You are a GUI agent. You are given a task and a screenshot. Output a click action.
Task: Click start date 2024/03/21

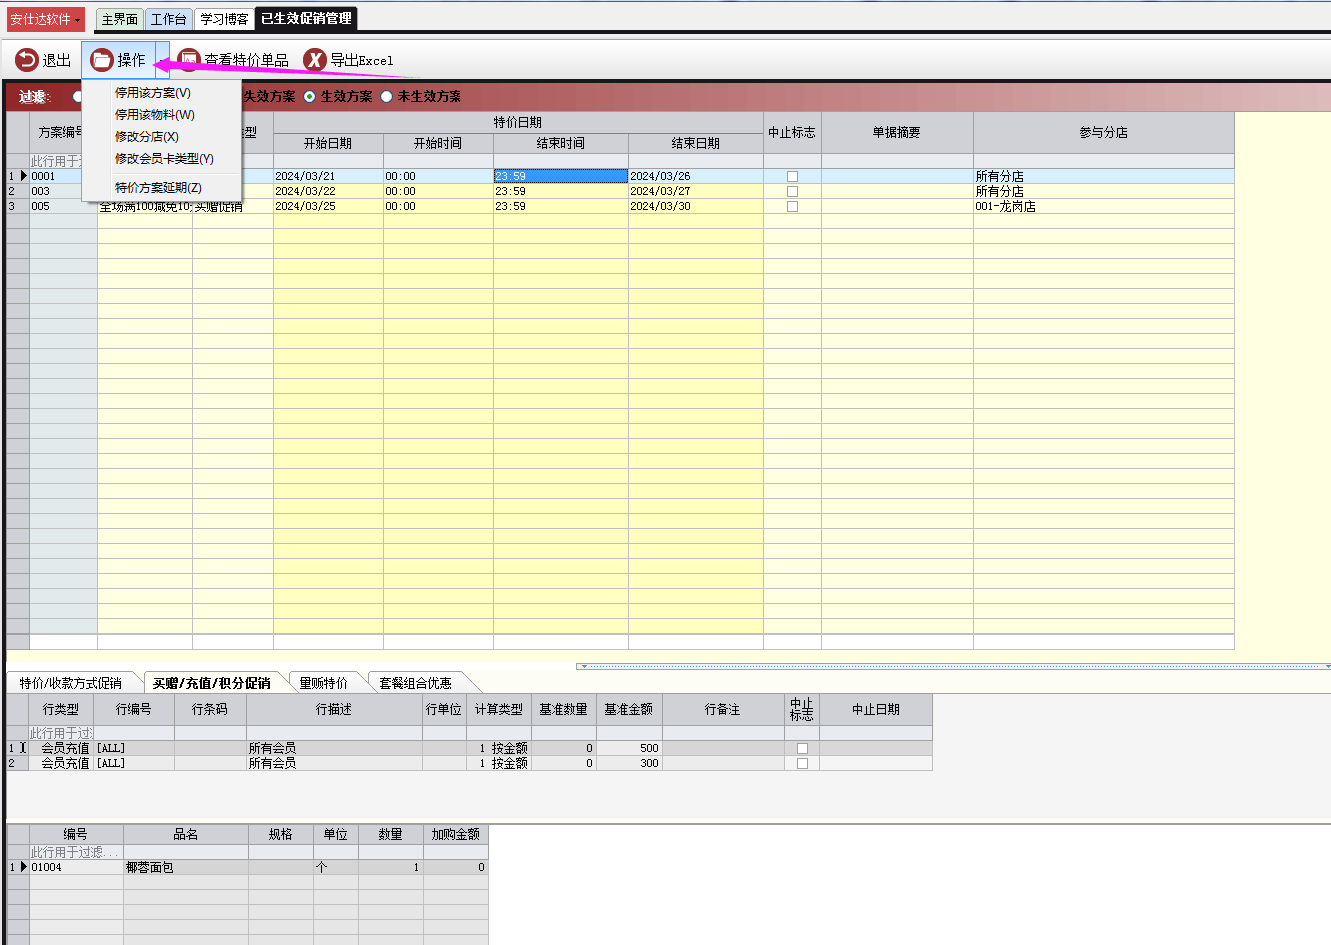pos(328,176)
